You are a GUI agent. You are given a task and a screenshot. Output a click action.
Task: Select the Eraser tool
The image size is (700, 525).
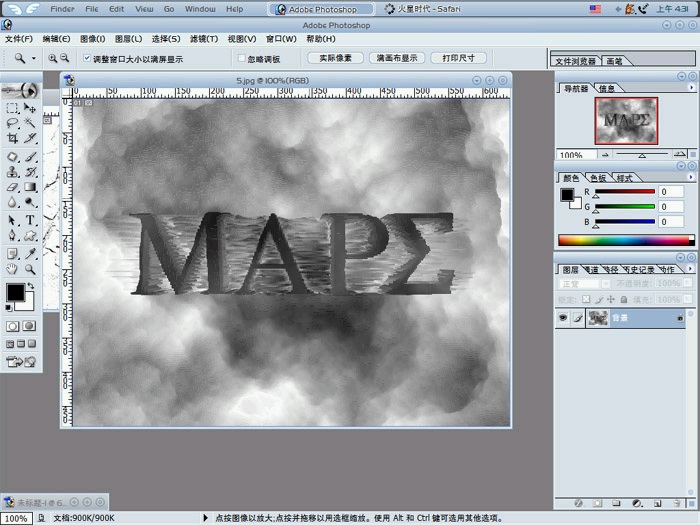click(x=12, y=186)
